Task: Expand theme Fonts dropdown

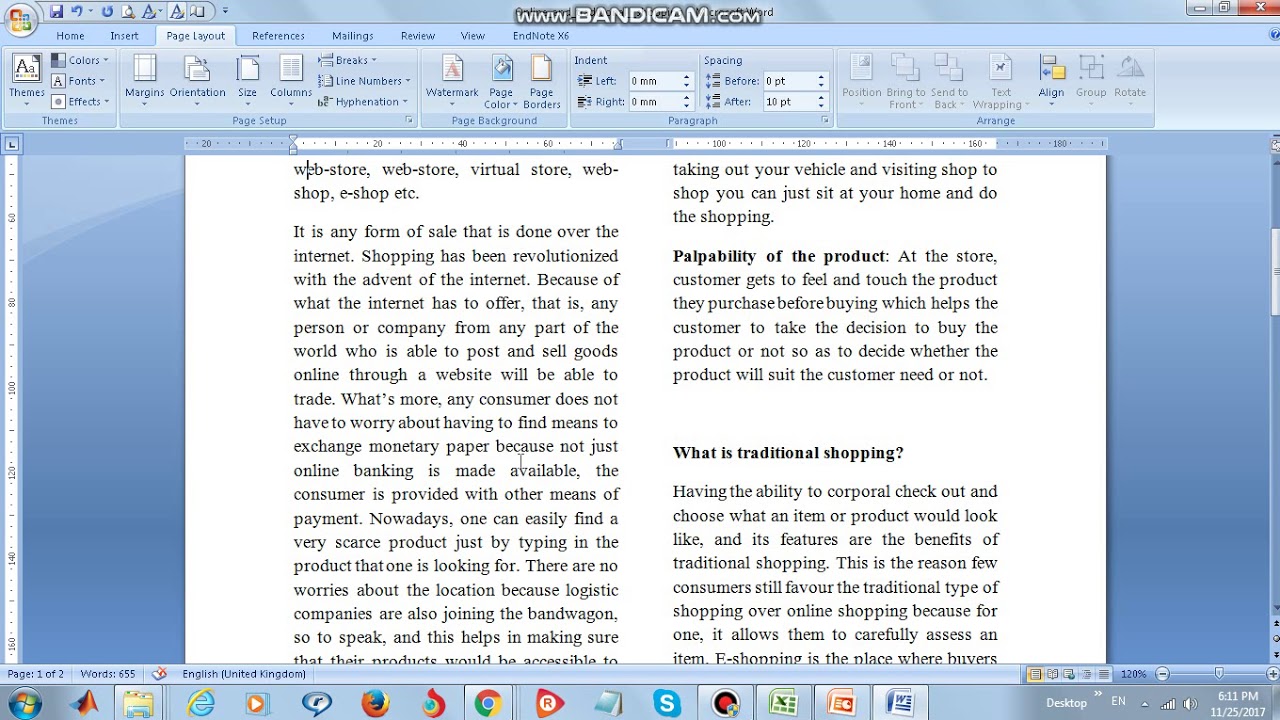Action: 79,81
